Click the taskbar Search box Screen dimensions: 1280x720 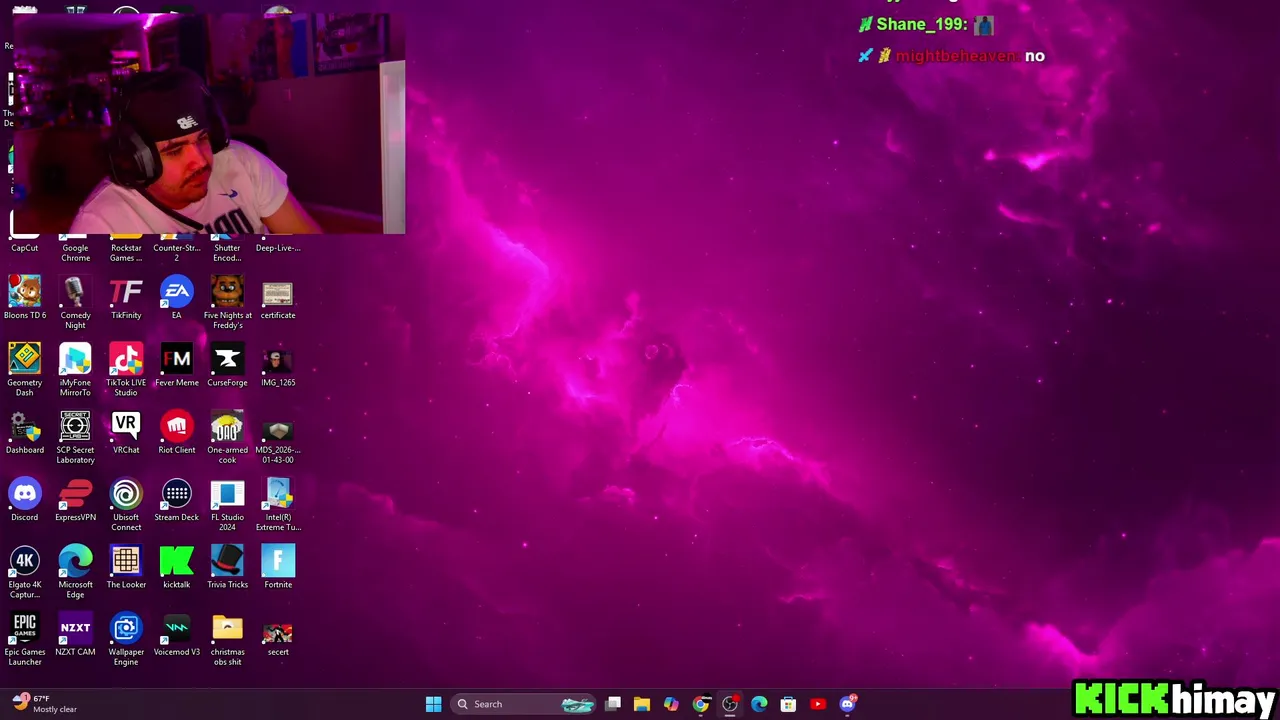point(524,704)
